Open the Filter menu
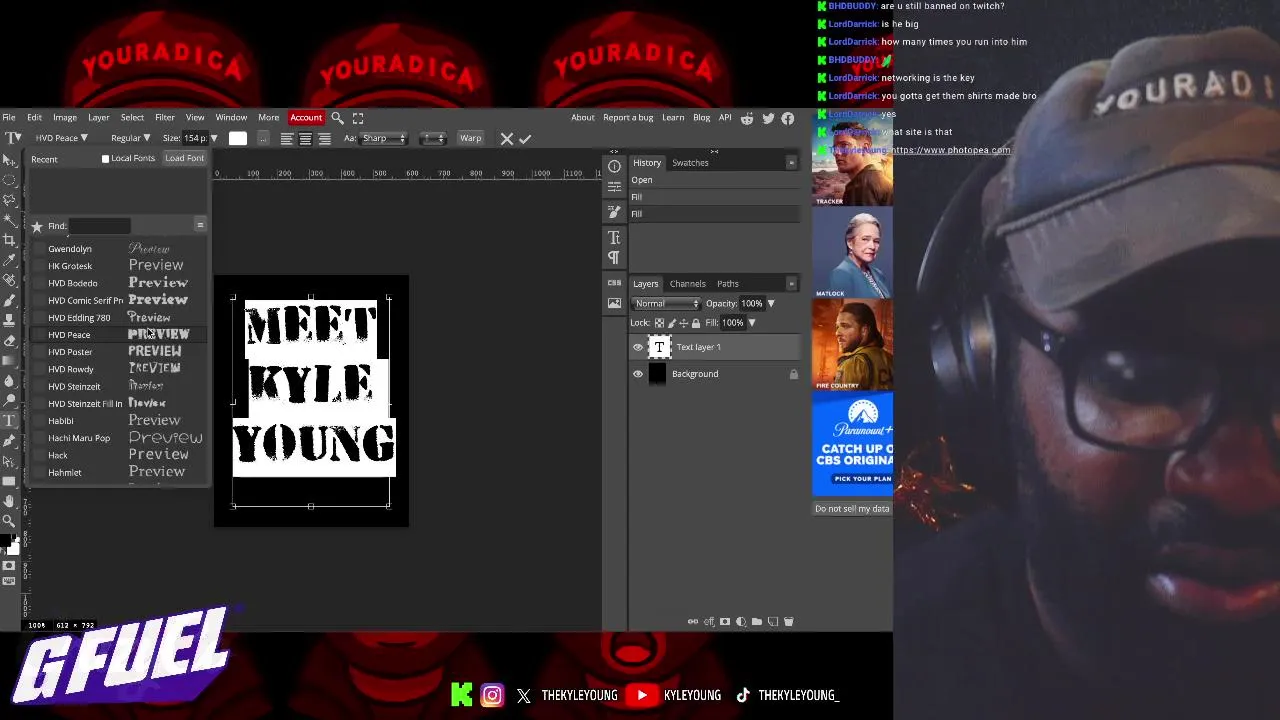This screenshot has width=1280, height=720. (165, 118)
